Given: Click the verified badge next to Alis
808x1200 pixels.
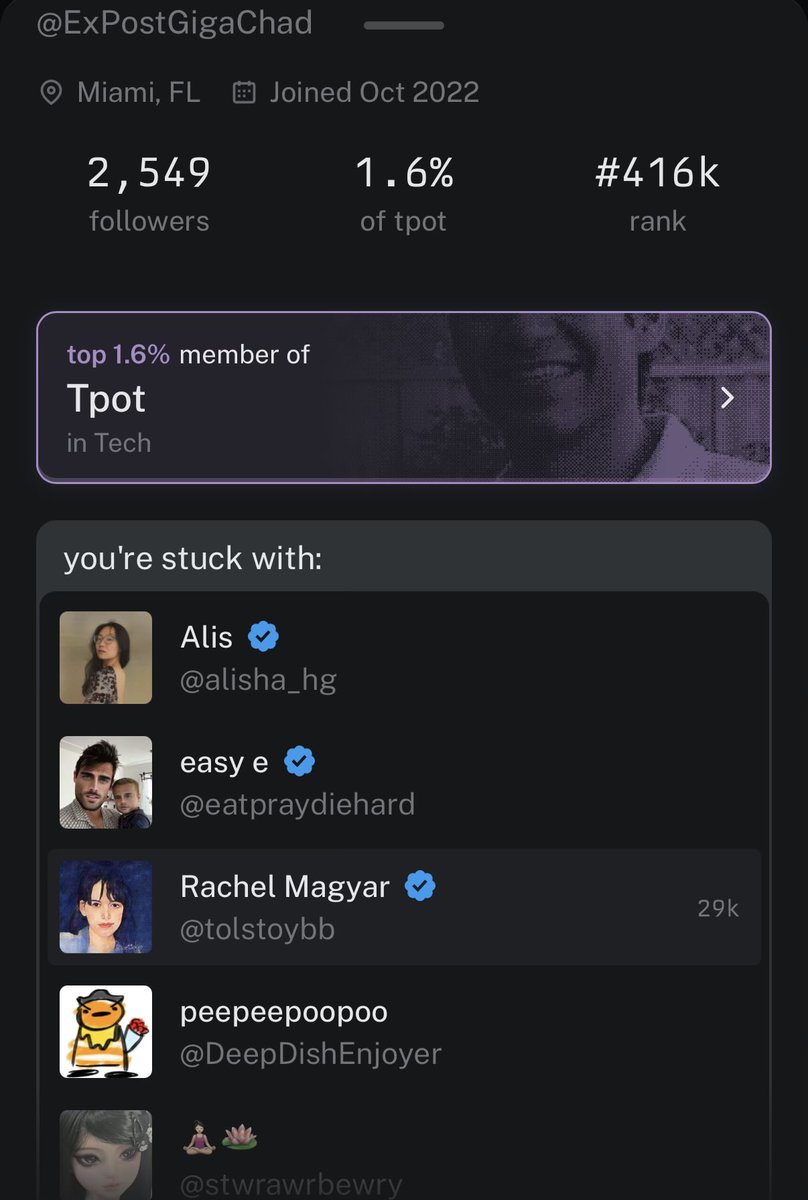Looking at the screenshot, I should [x=263, y=636].
